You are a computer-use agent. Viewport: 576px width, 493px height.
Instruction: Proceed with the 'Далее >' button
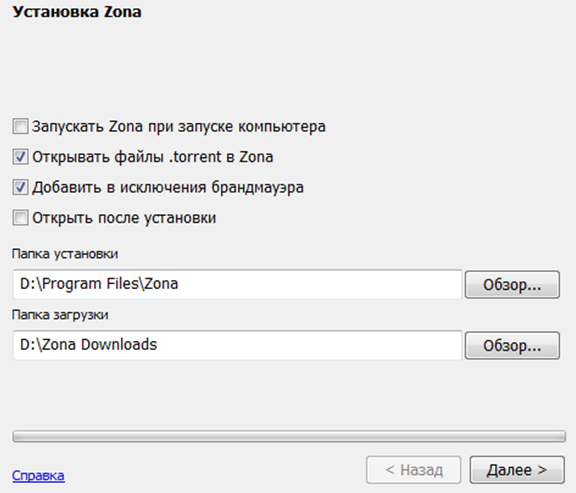point(517,470)
